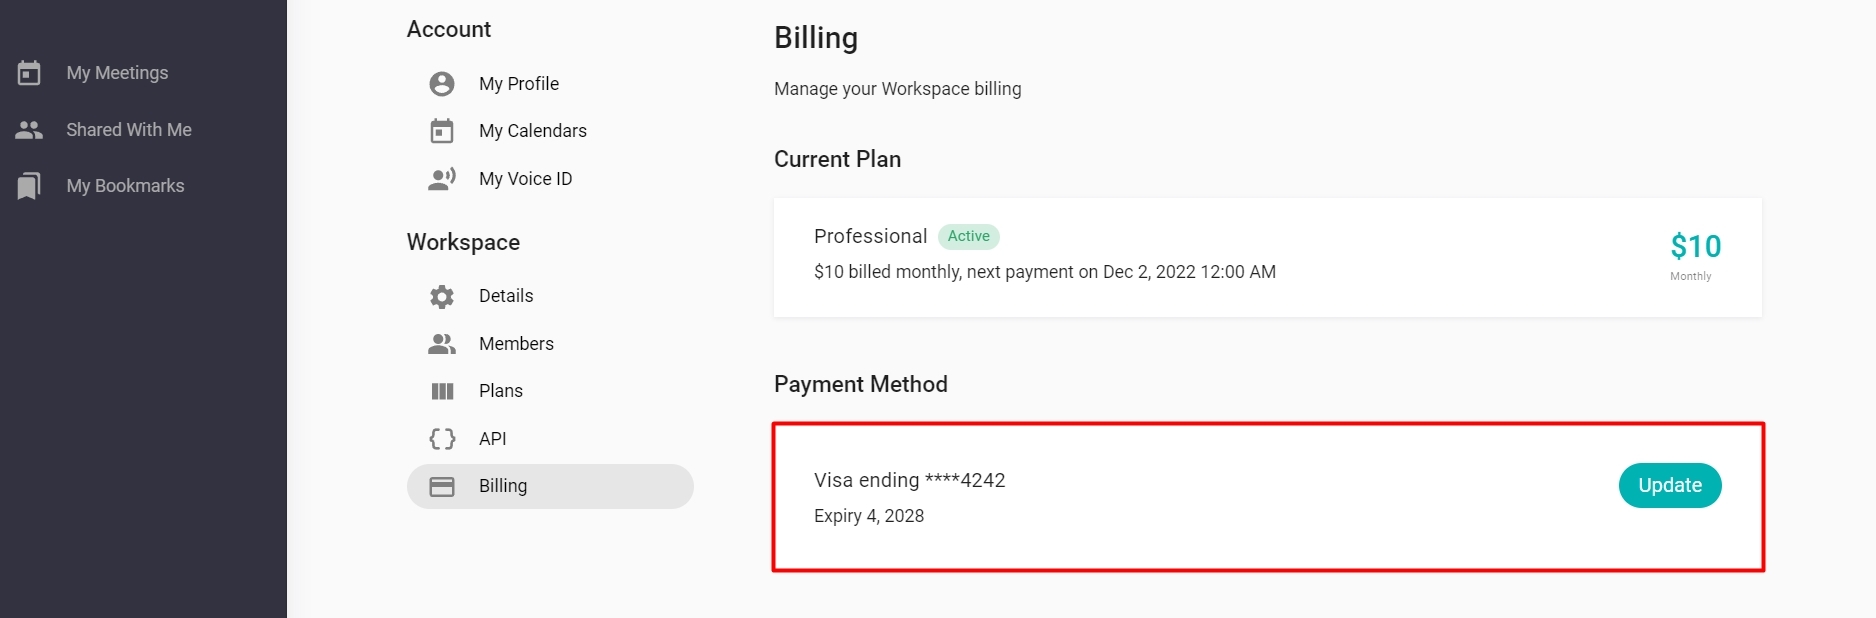1876x618 pixels.
Task: Open My Meetings in the sidebar
Action: coord(117,73)
